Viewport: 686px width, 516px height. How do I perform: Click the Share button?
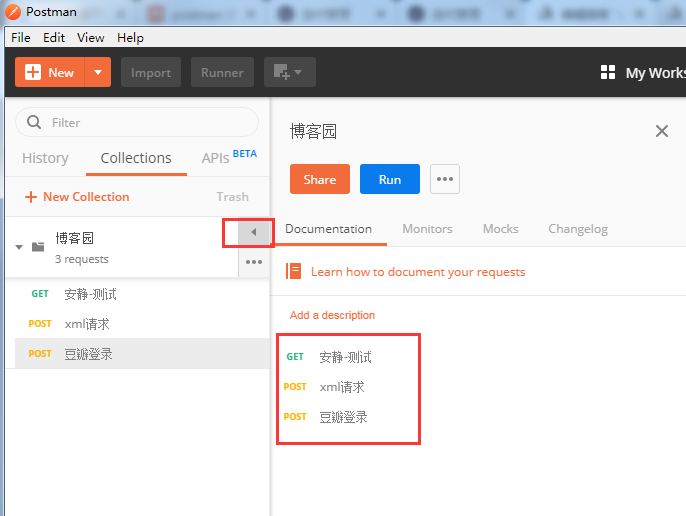coord(320,179)
